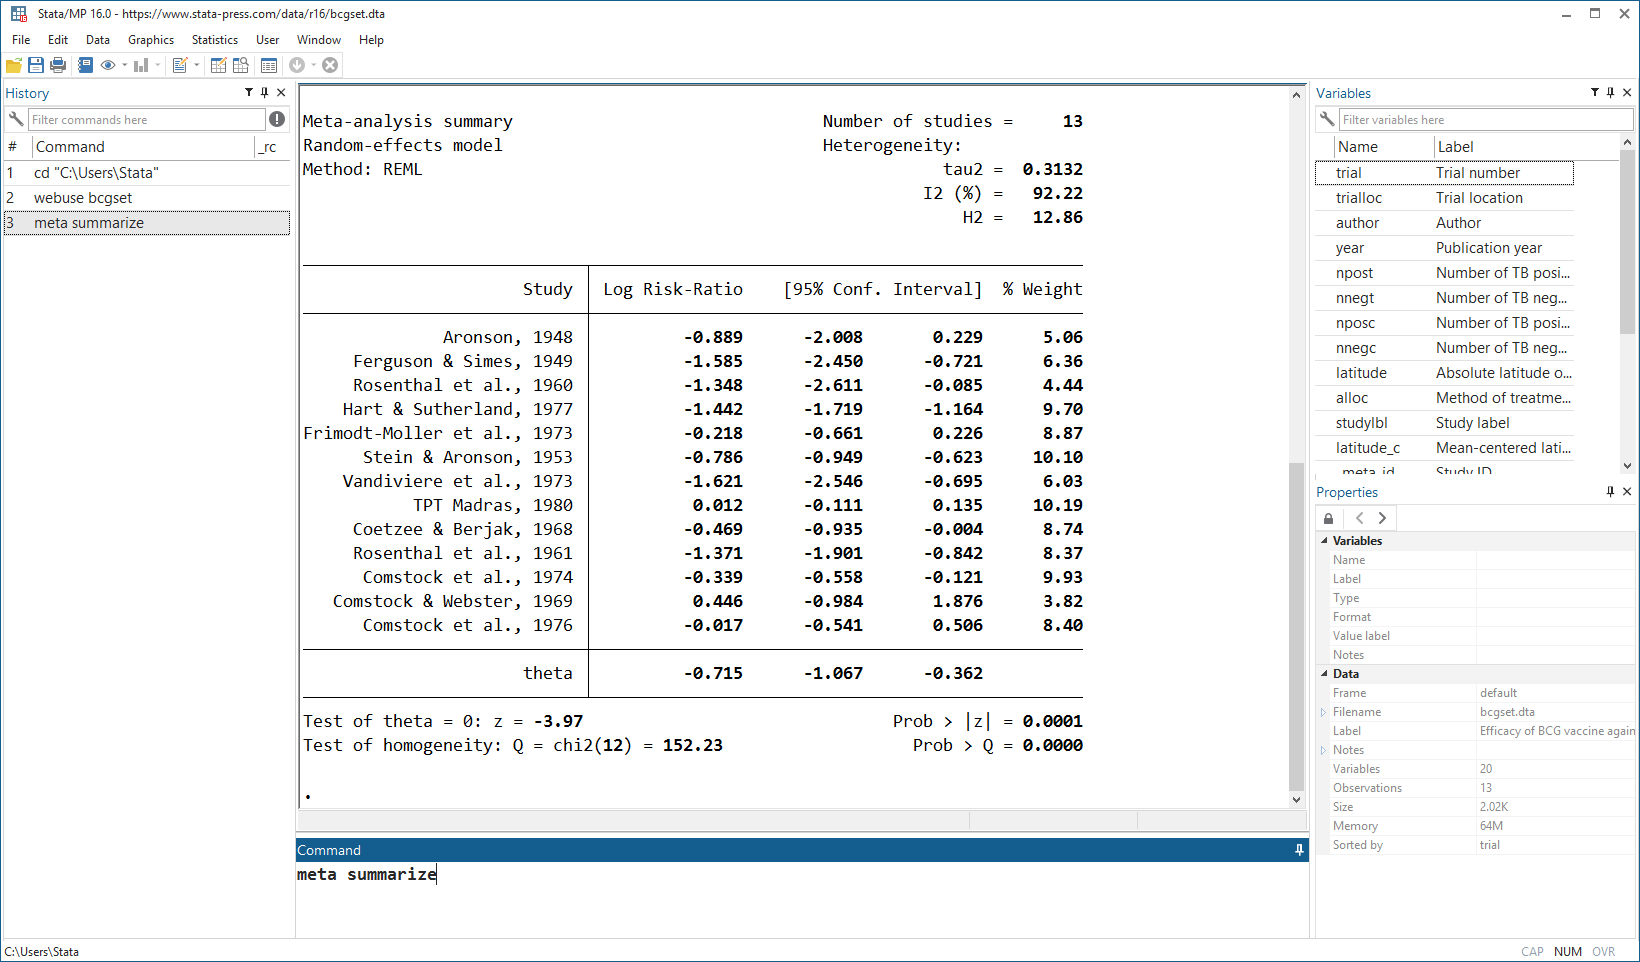Click the Break stop icon
The image size is (1640, 962).
click(330, 65)
